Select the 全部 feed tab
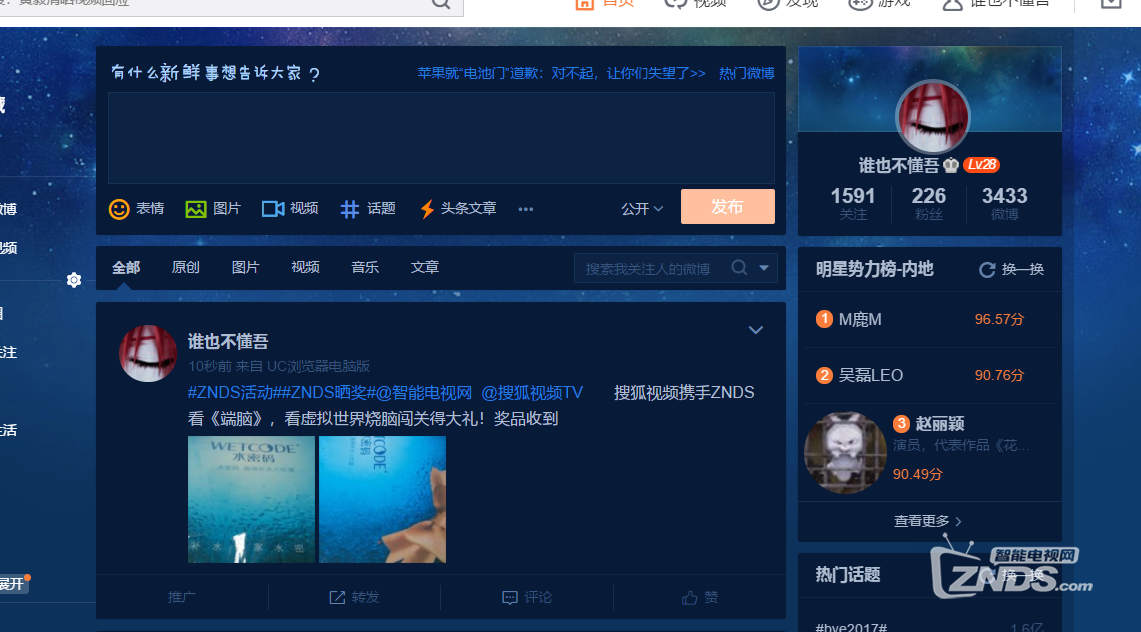Screen dimensions: 1141x632 click(126, 268)
